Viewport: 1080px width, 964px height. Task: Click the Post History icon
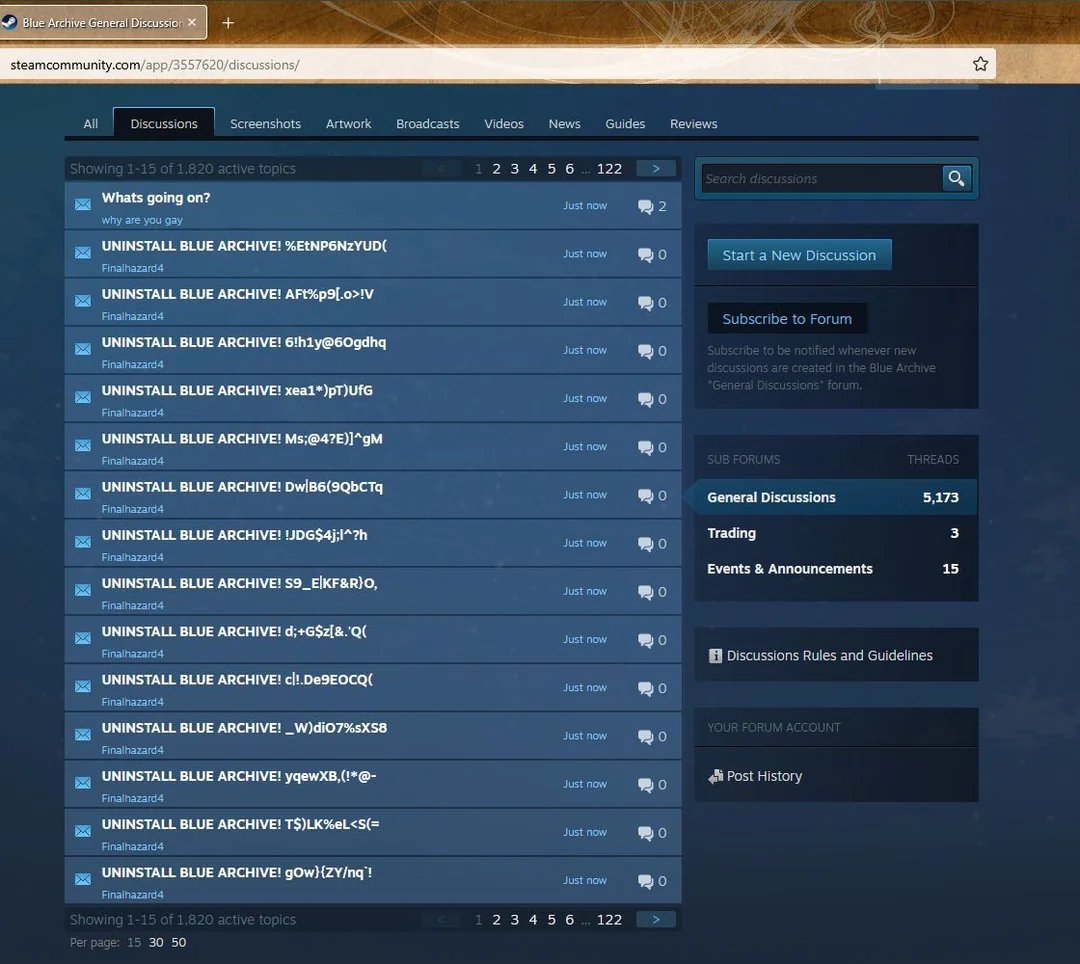[716, 776]
